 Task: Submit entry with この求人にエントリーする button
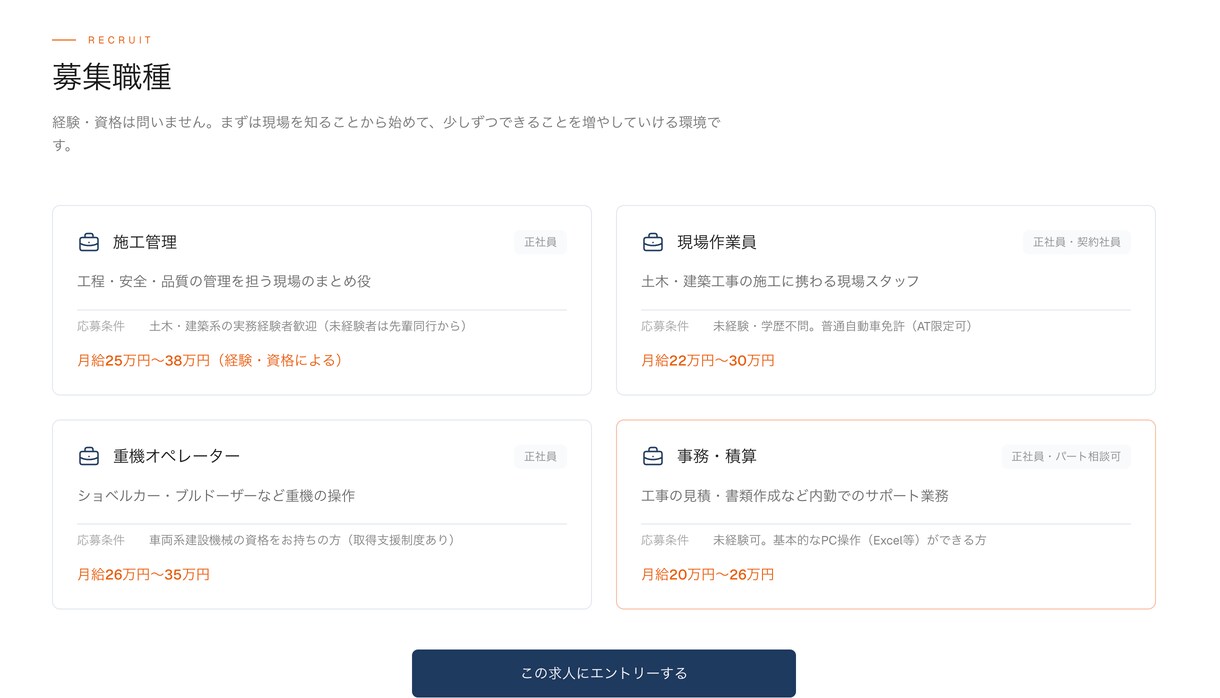point(604,673)
